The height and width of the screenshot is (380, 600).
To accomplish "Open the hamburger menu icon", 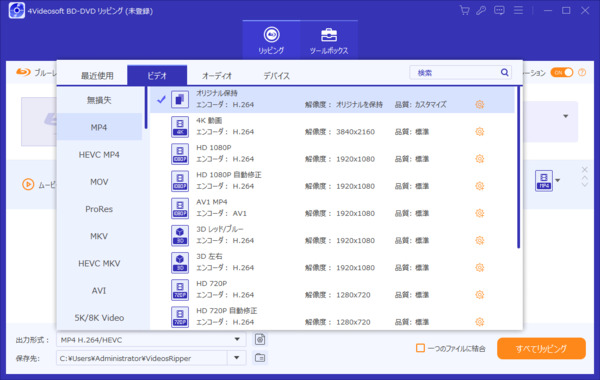I will point(518,10).
